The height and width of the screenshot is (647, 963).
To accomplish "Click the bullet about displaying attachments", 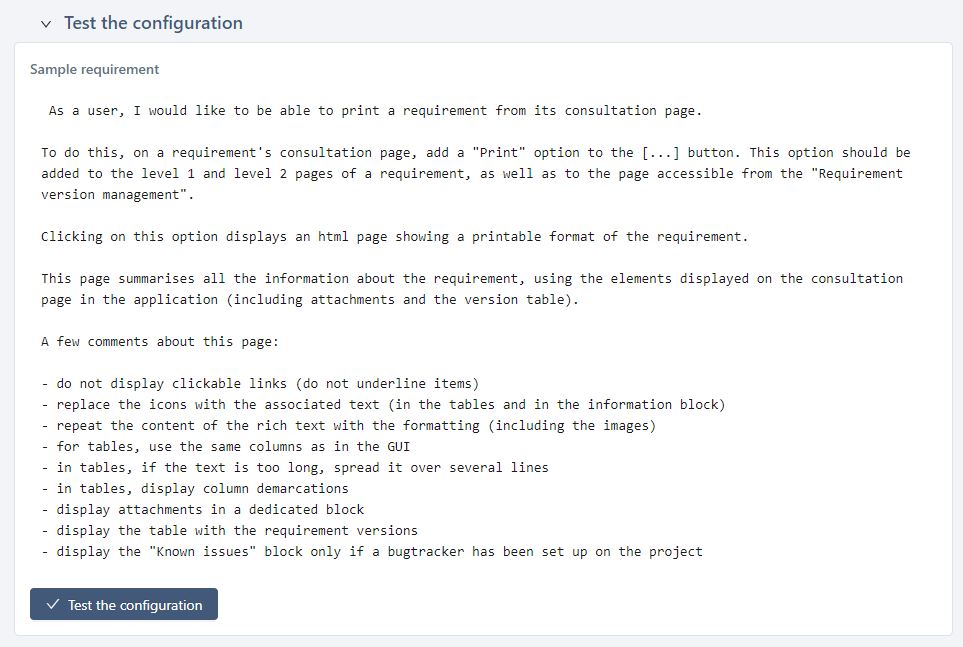I will click(x=200, y=509).
